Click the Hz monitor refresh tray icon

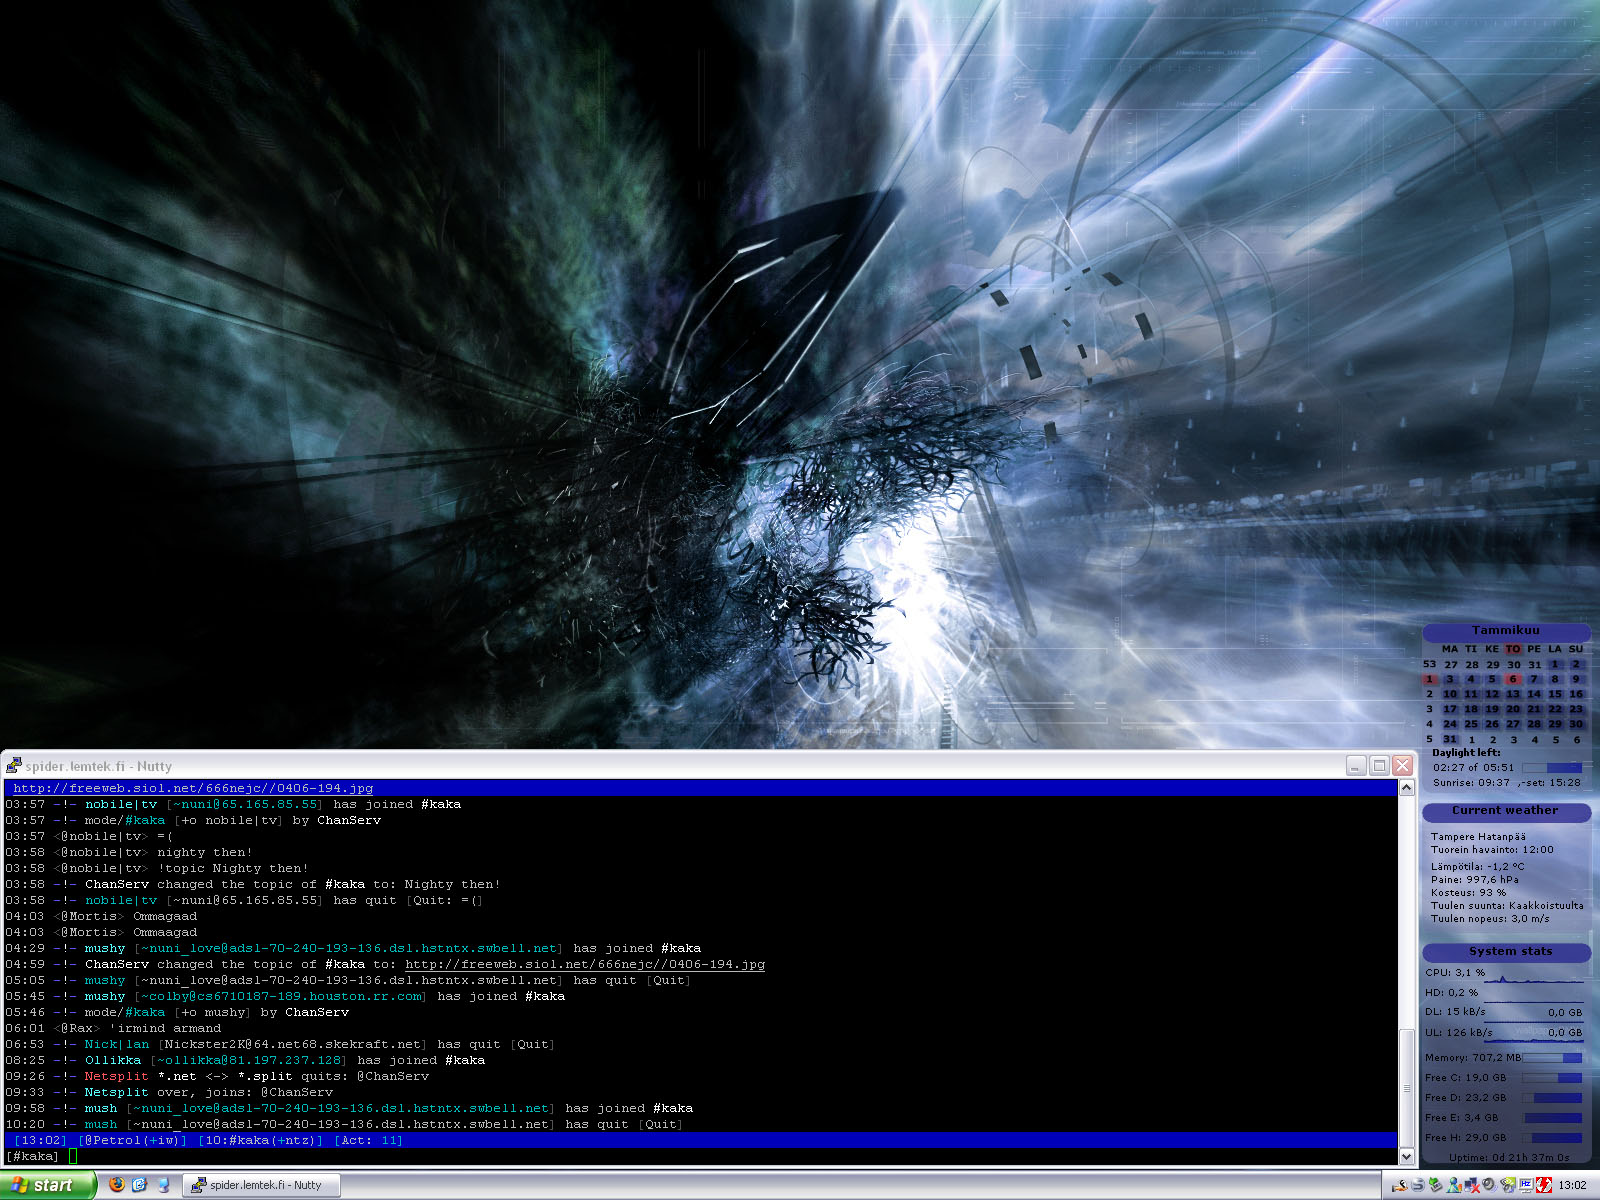pyautogui.click(x=1526, y=1185)
